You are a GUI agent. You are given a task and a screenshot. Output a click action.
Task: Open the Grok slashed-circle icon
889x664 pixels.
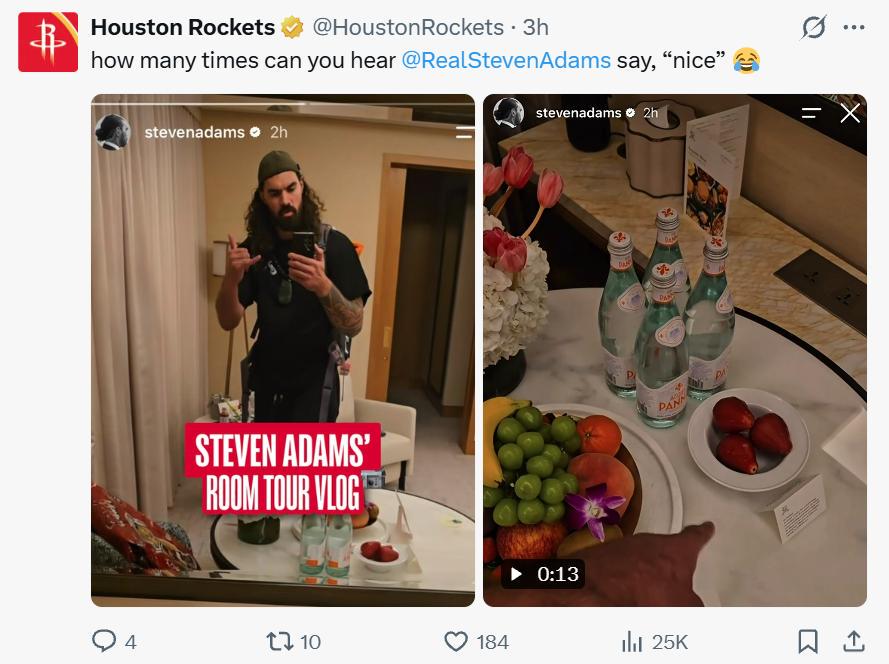click(x=814, y=27)
